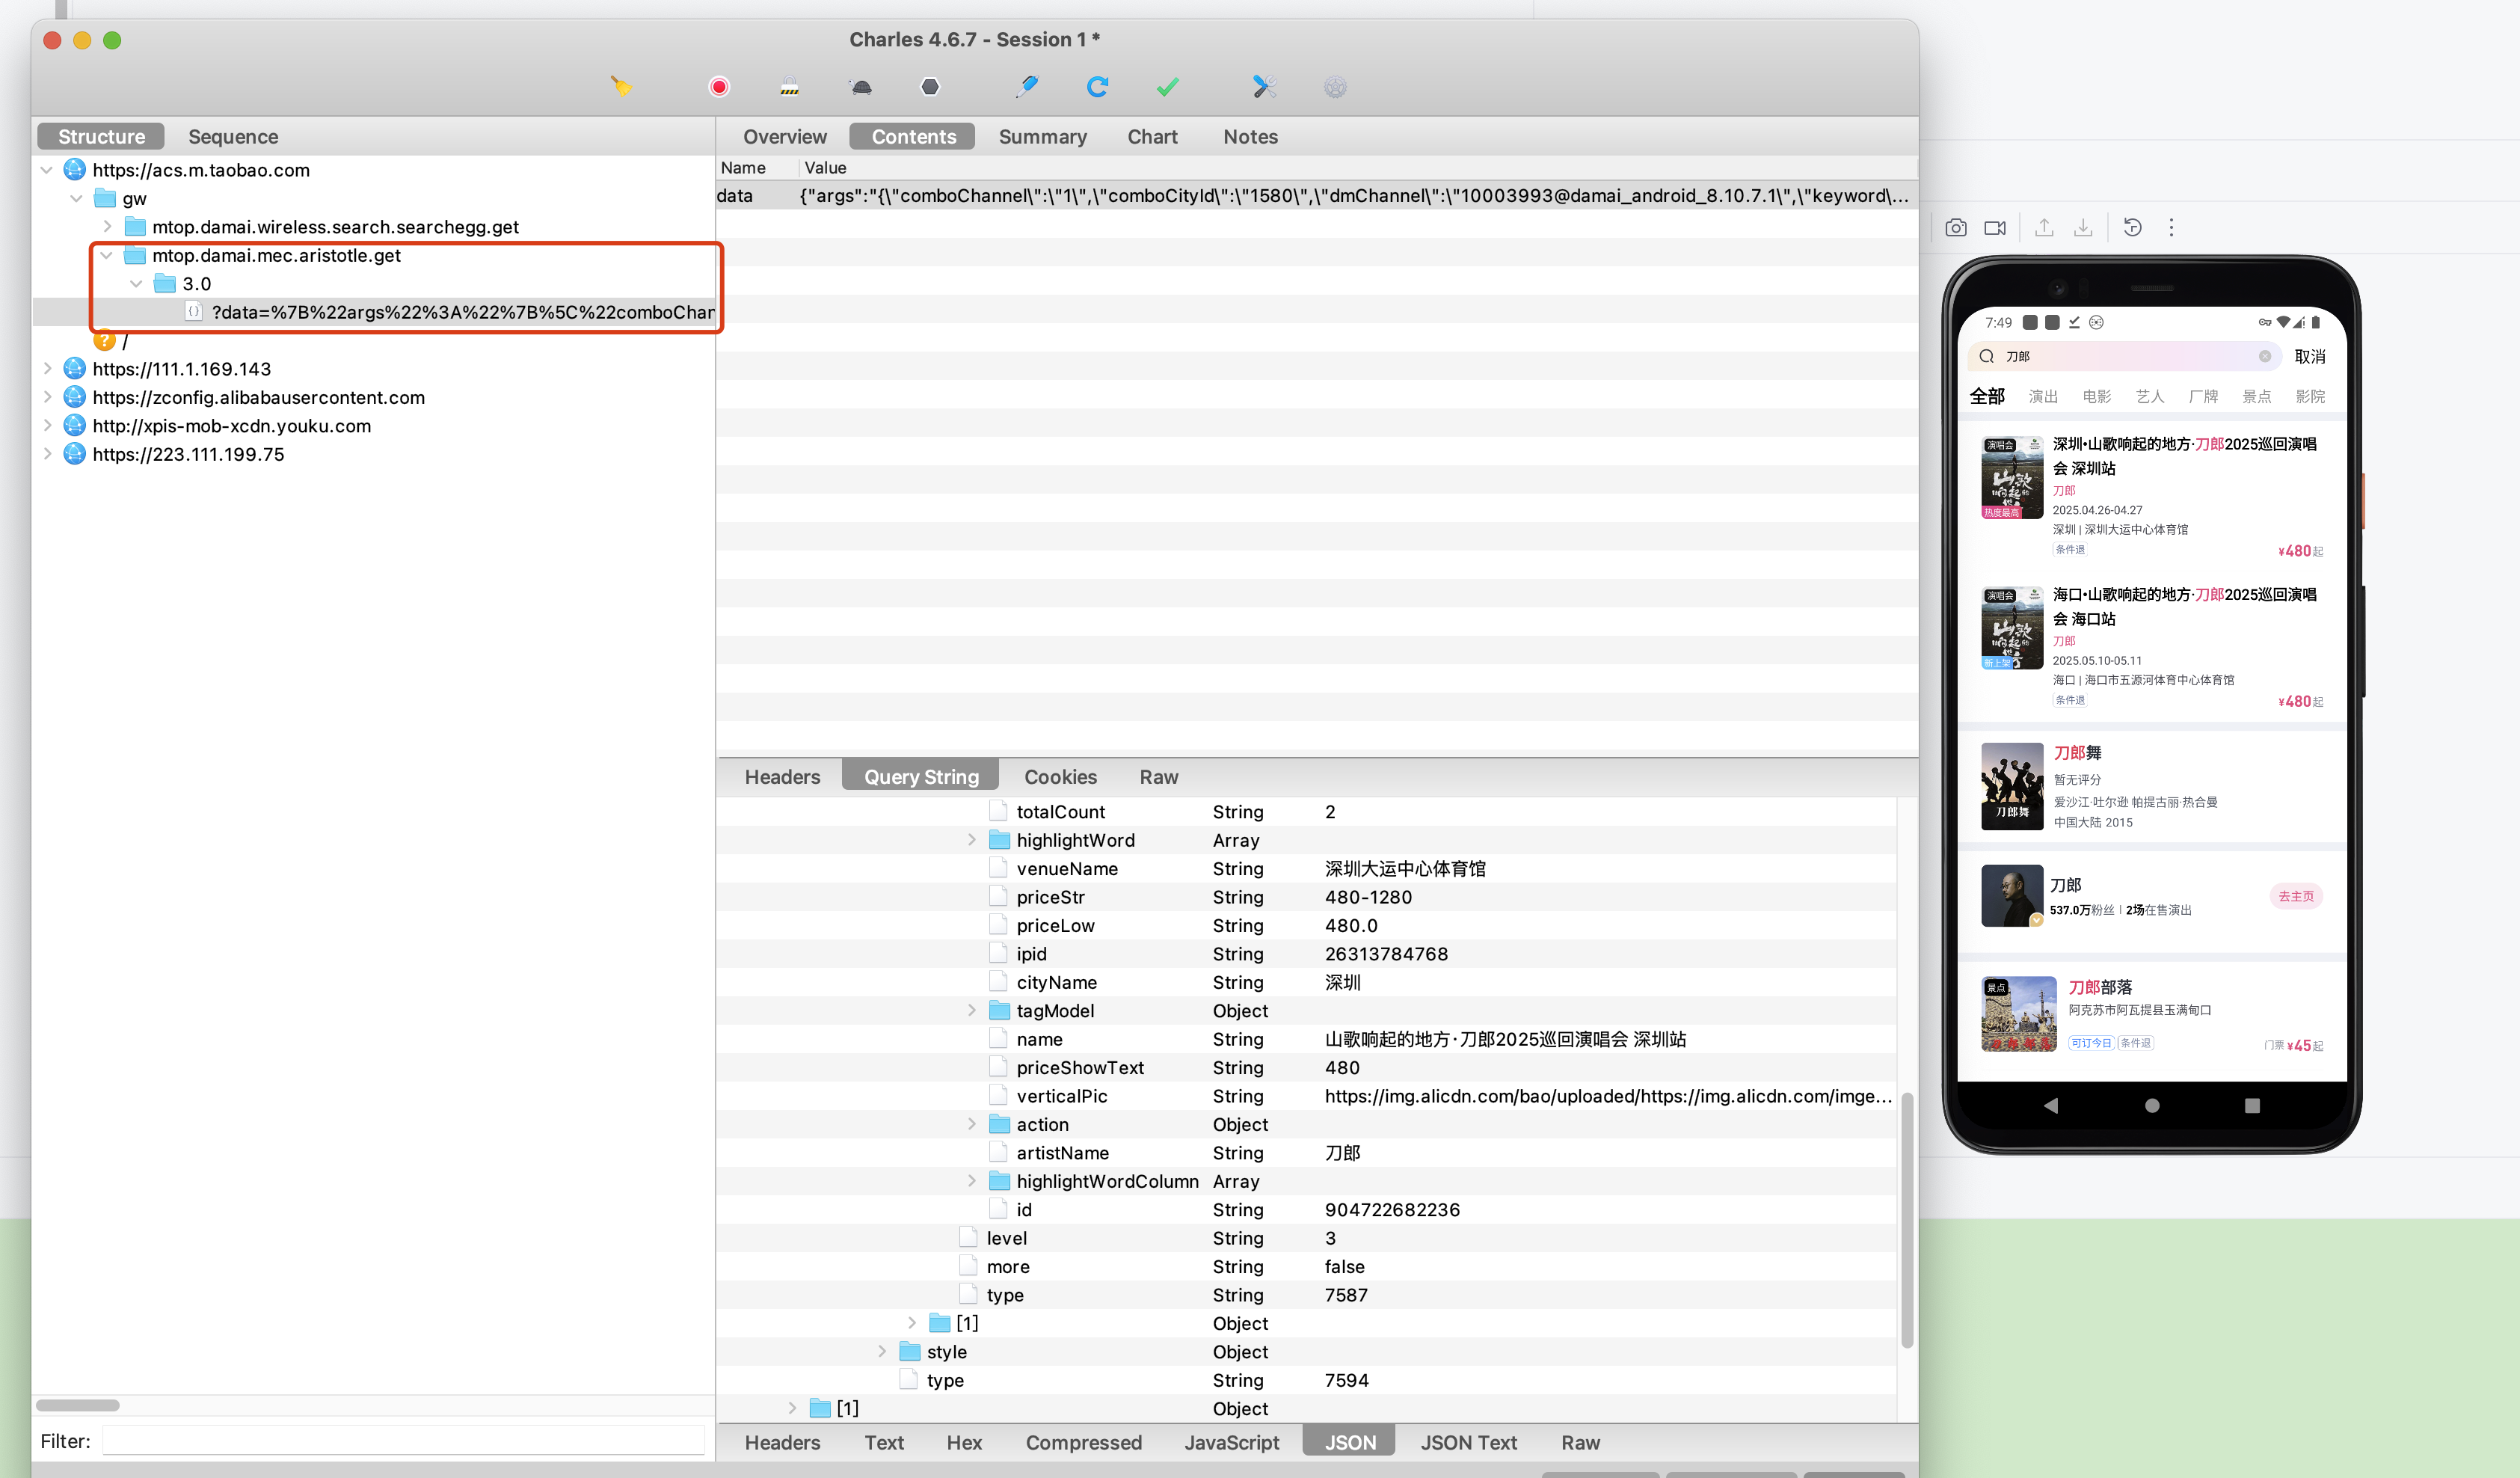This screenshot has width=2520, height=1478.
Task: Open the wrench tools icon
Action: [x=1264, y=87]
